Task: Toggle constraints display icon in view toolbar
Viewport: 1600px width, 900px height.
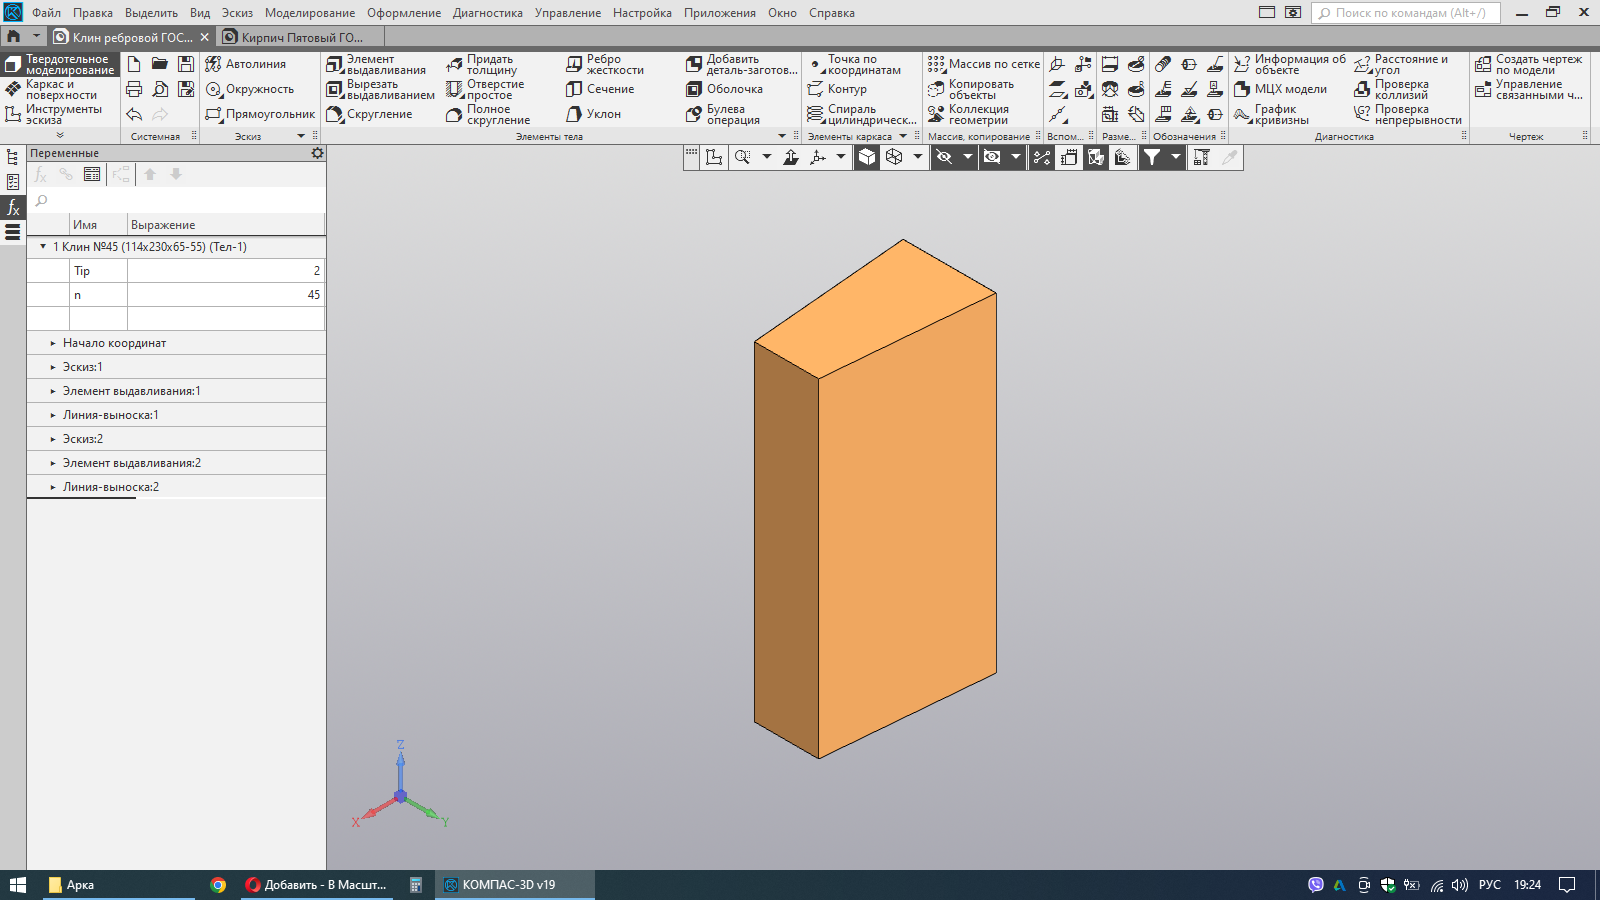Action: coord(1042,157)
